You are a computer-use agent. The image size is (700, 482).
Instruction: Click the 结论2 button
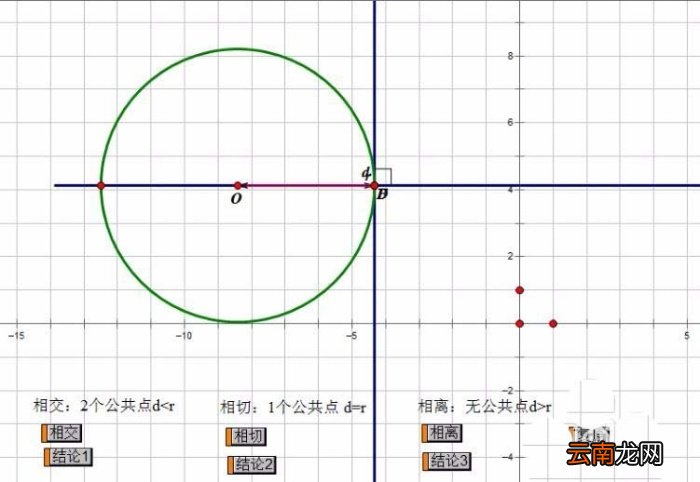(252, 465)
